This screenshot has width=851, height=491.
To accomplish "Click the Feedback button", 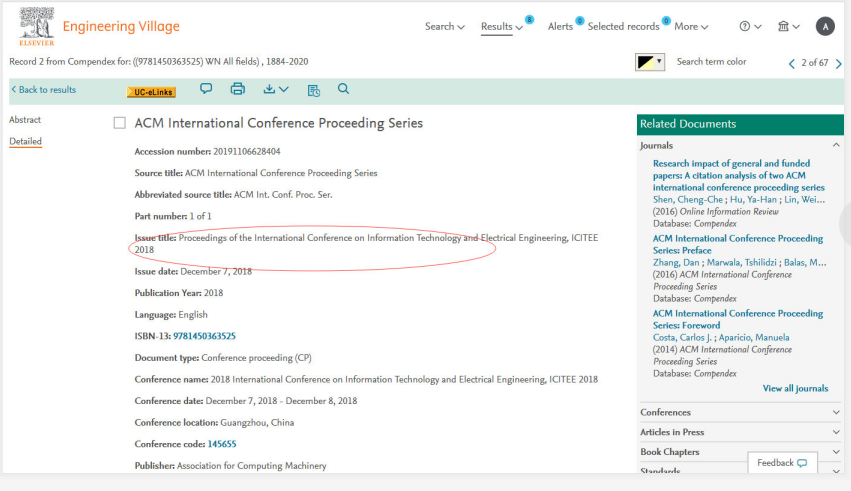I will coord(782,463).
